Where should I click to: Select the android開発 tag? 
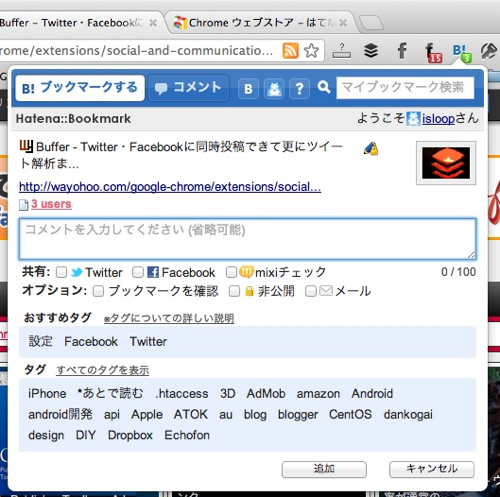(x=60, y=415)
